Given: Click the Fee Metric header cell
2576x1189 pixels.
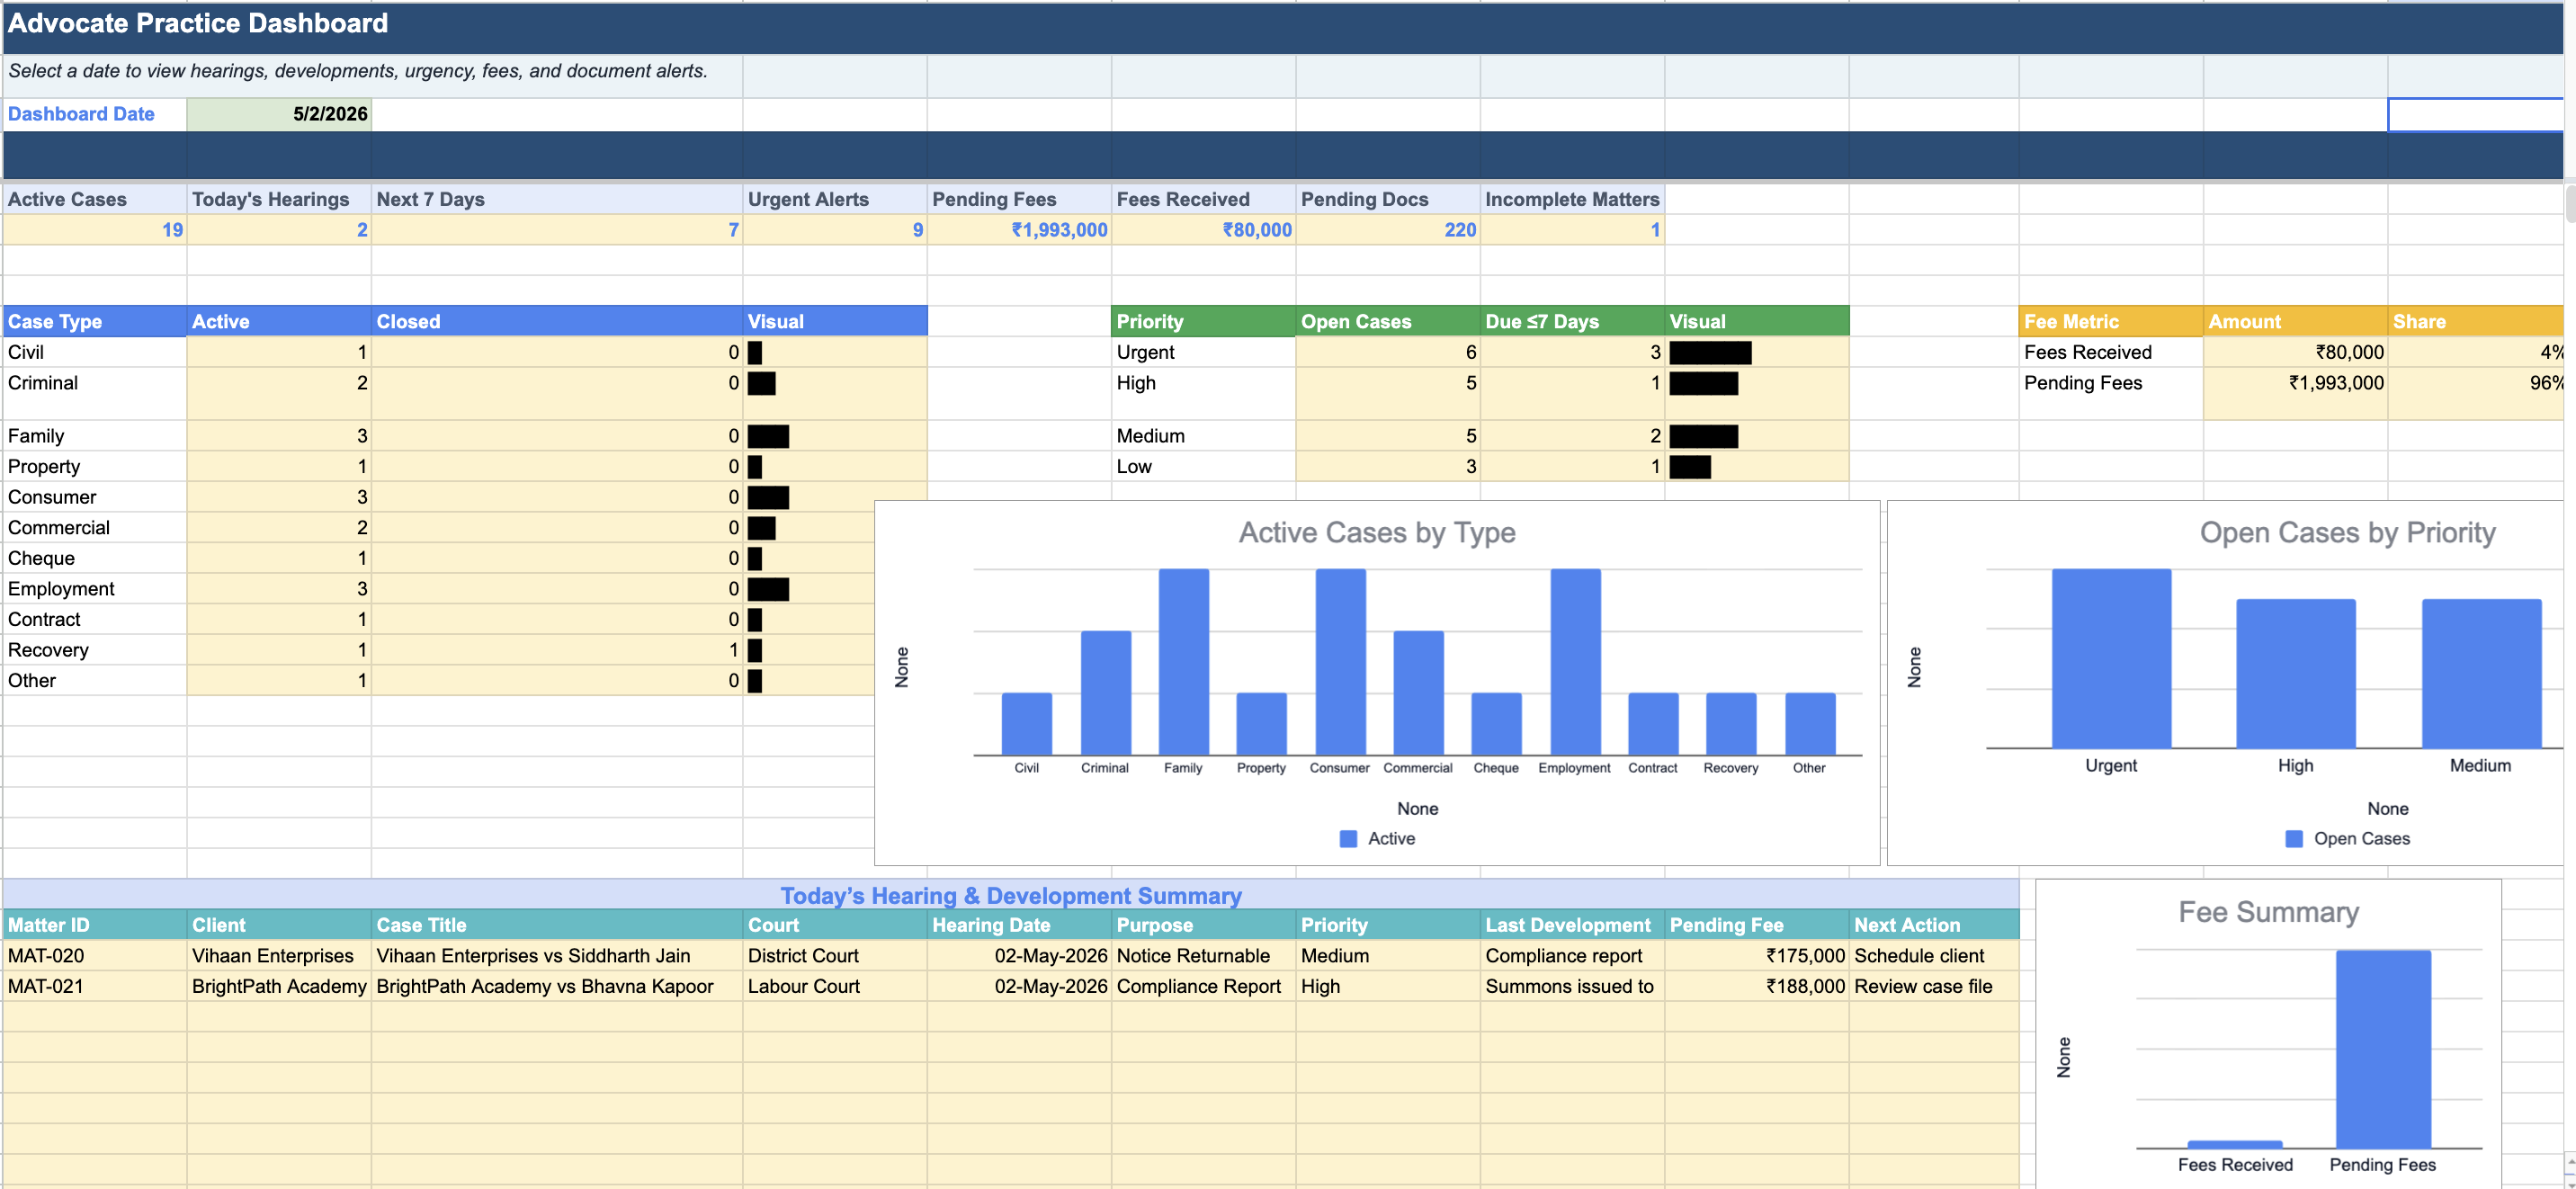Looking at the screenshot, I should click(x=2111, y=322).
